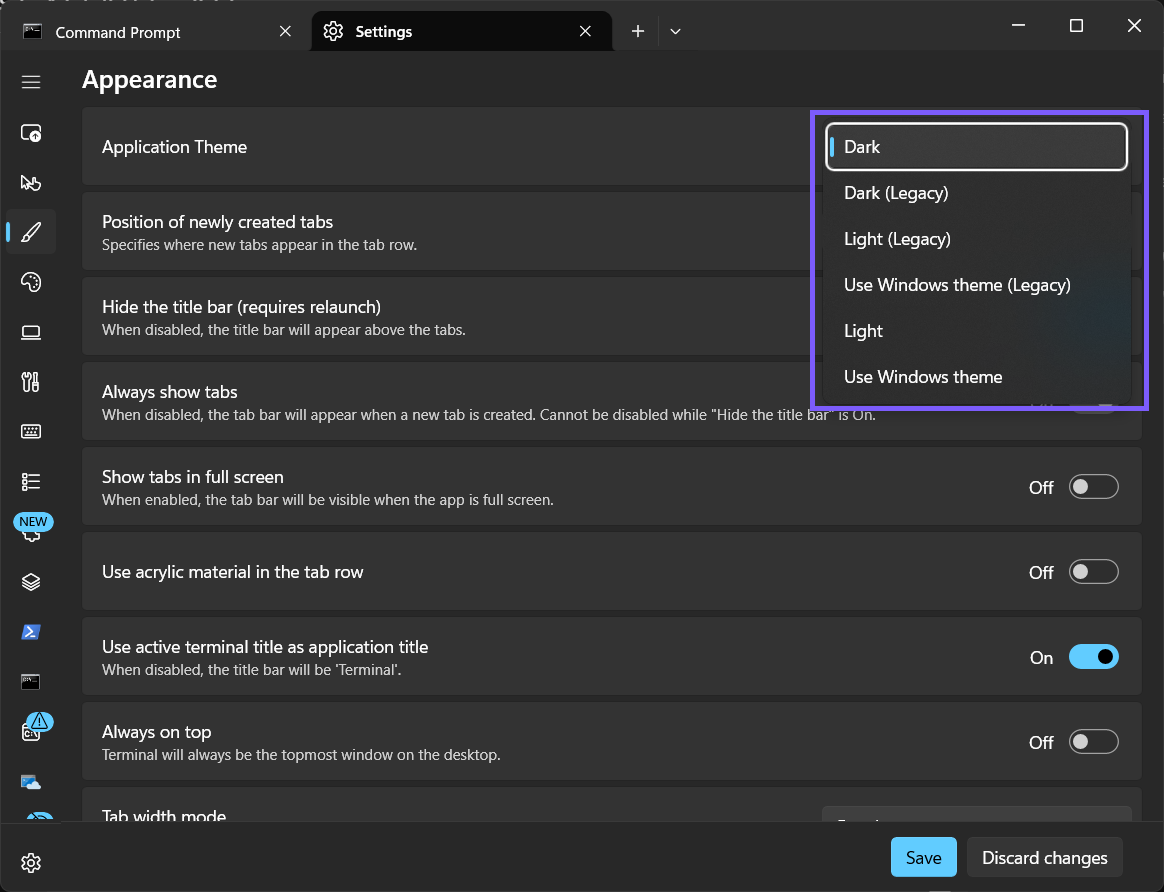Toggle Show tabs in full screen

point(1093,487)
